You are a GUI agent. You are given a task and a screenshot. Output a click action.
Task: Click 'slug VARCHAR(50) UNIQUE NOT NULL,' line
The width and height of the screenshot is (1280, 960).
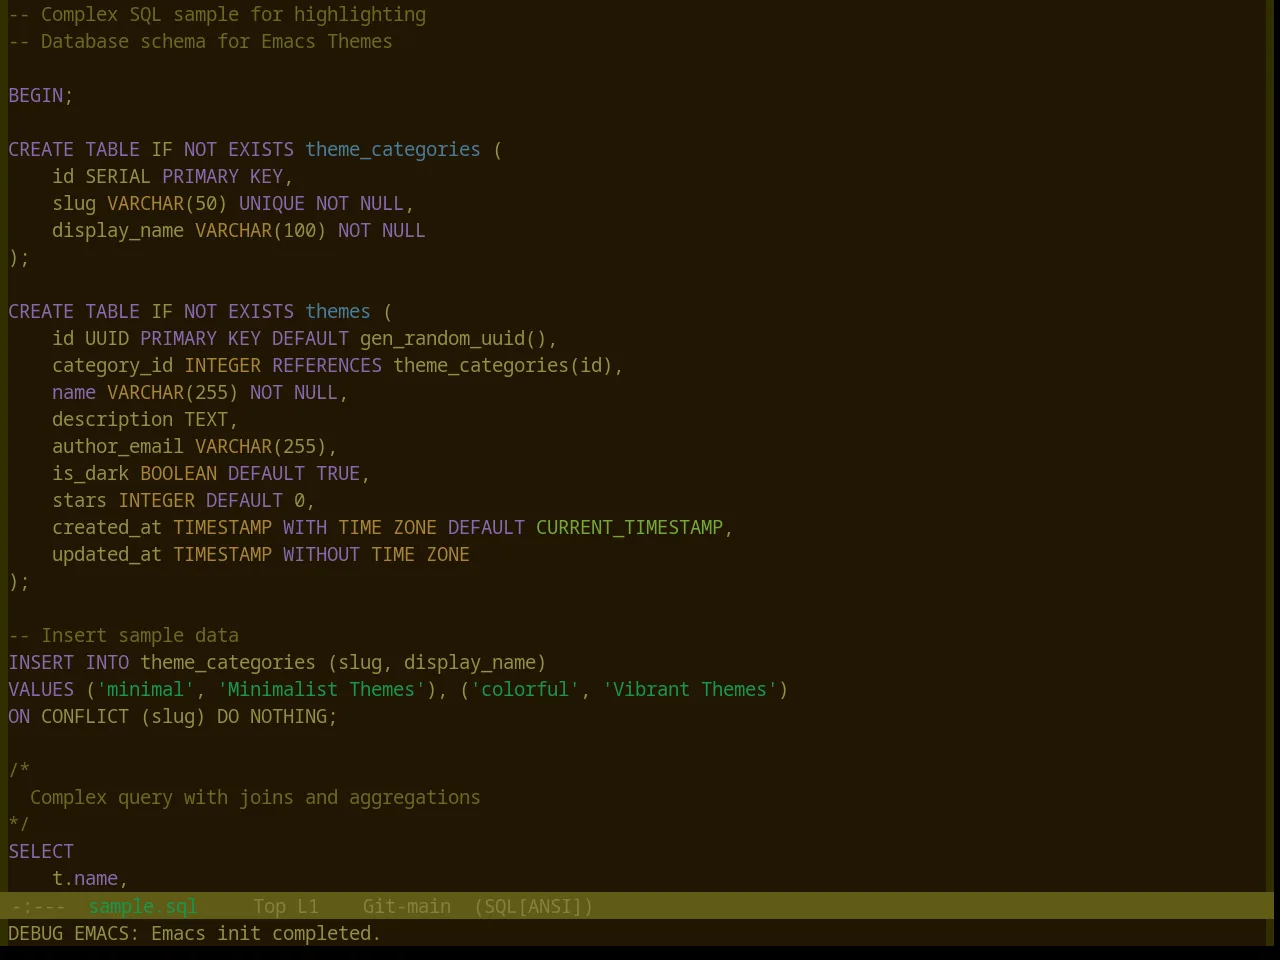[x=233, y=203]
